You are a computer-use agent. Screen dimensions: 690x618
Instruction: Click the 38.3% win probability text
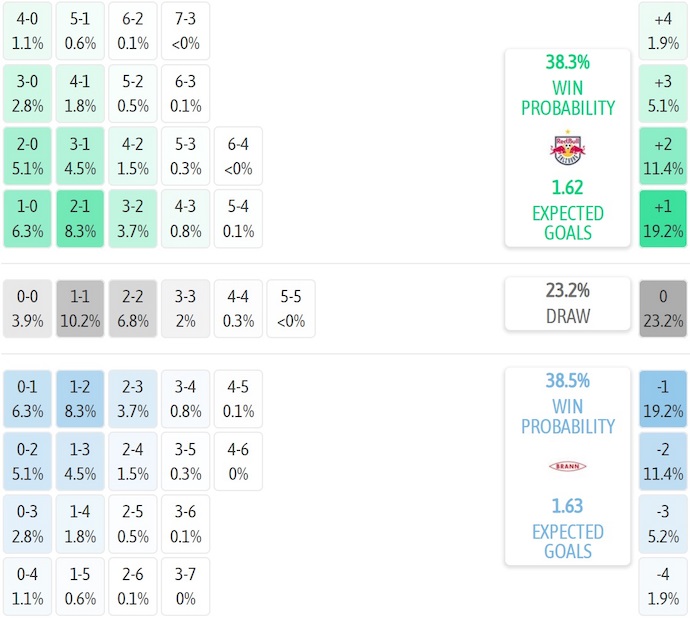[567, 62]
